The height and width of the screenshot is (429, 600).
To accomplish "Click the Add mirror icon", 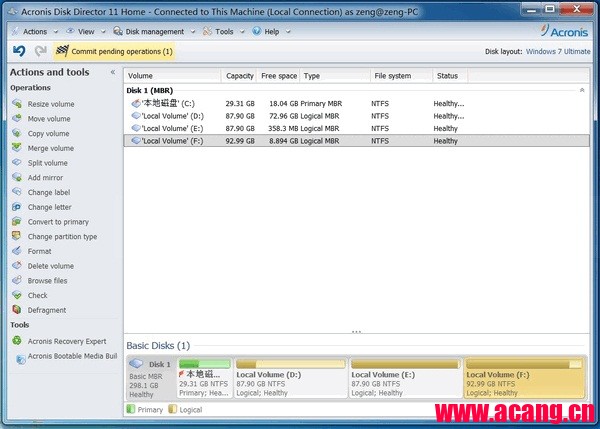I will 17,177.
